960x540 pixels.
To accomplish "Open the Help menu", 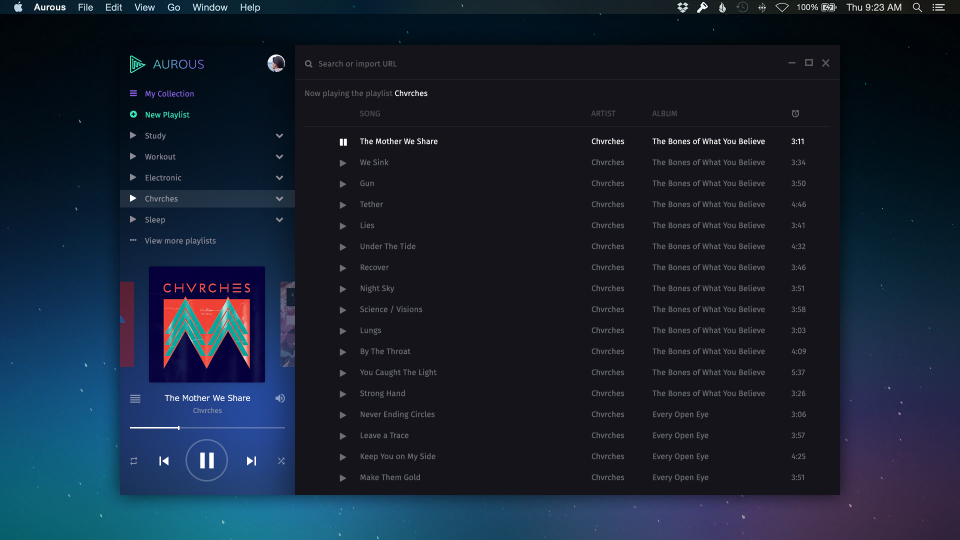I will (250, 7).
